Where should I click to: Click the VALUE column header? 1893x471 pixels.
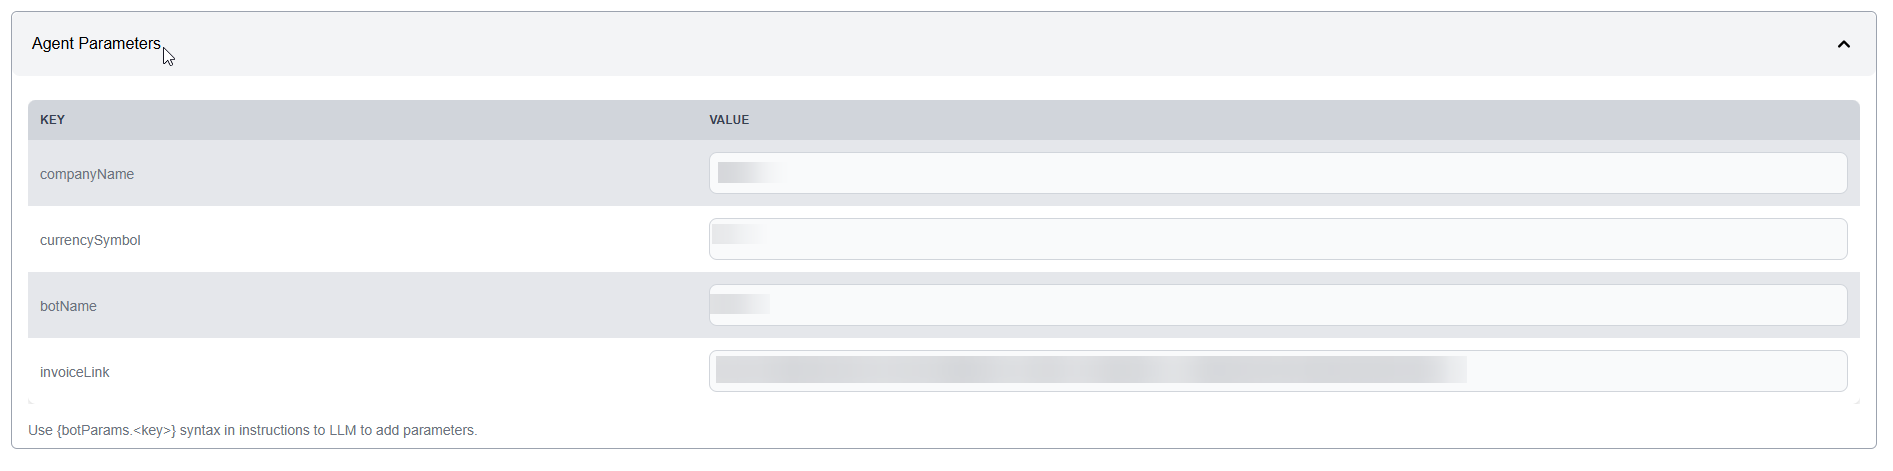pyautogui.click(x=729, y=120)
